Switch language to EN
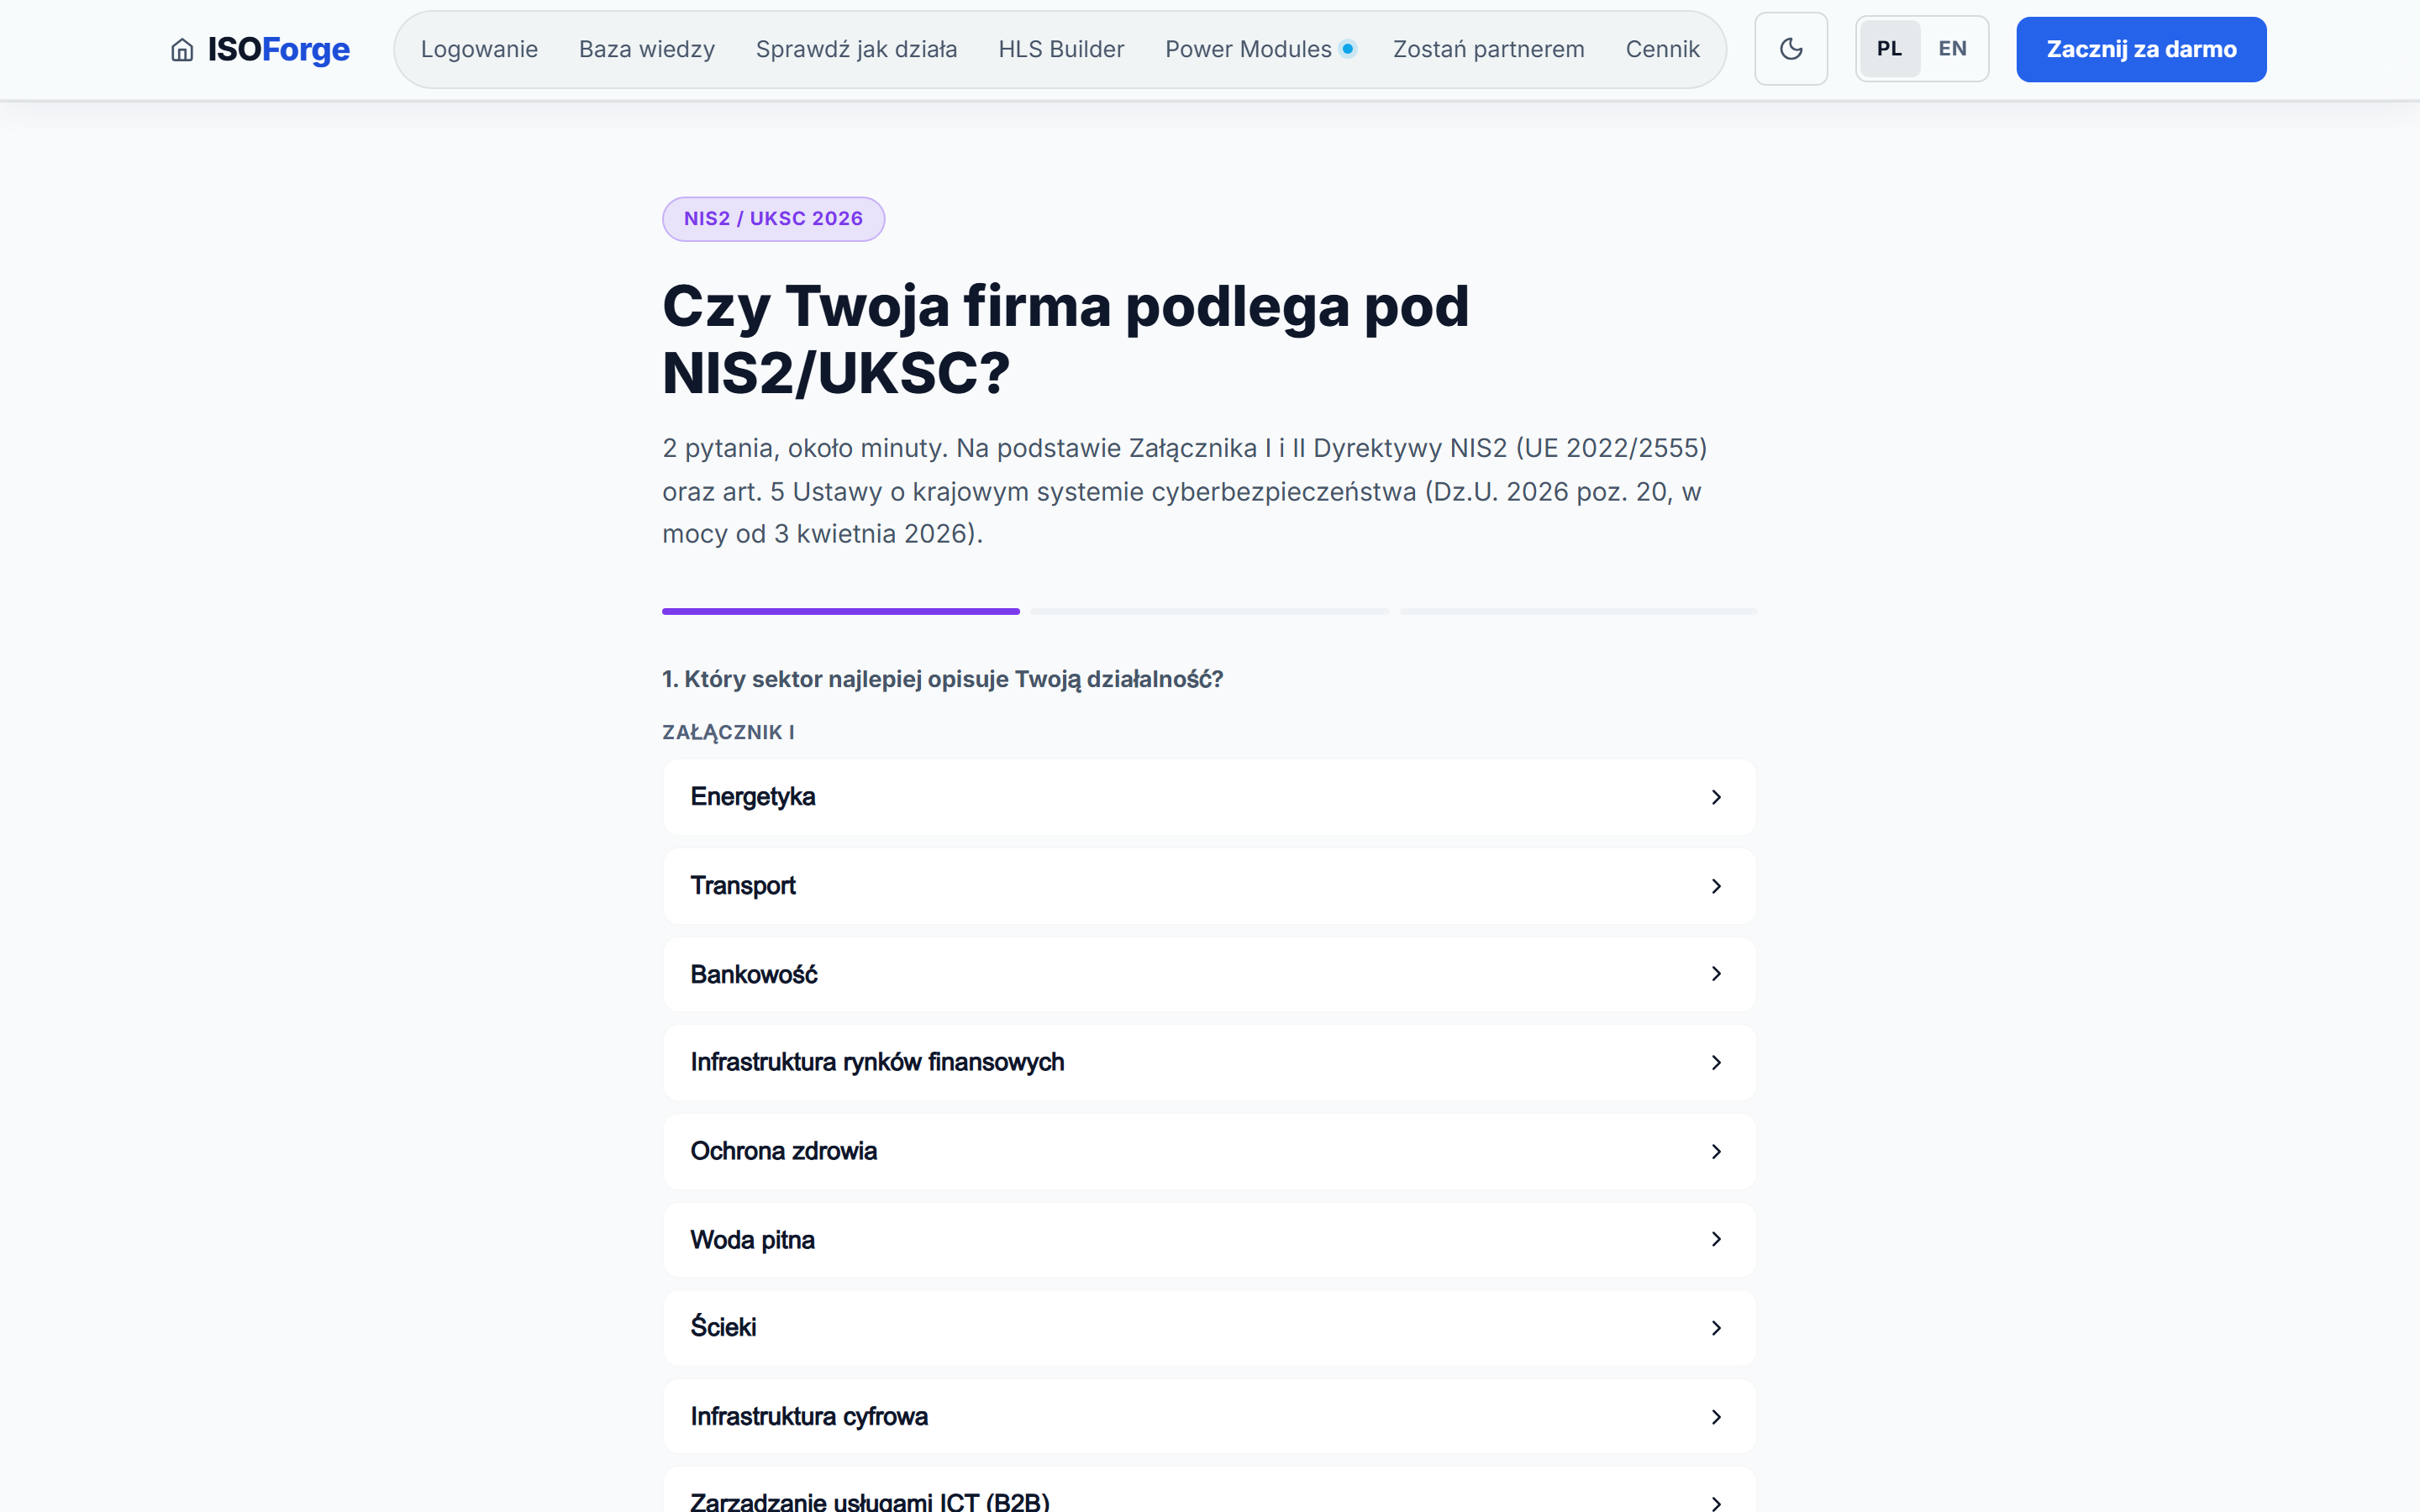This screenshot has width=2420, height=1512. (x=1952, y=49)
